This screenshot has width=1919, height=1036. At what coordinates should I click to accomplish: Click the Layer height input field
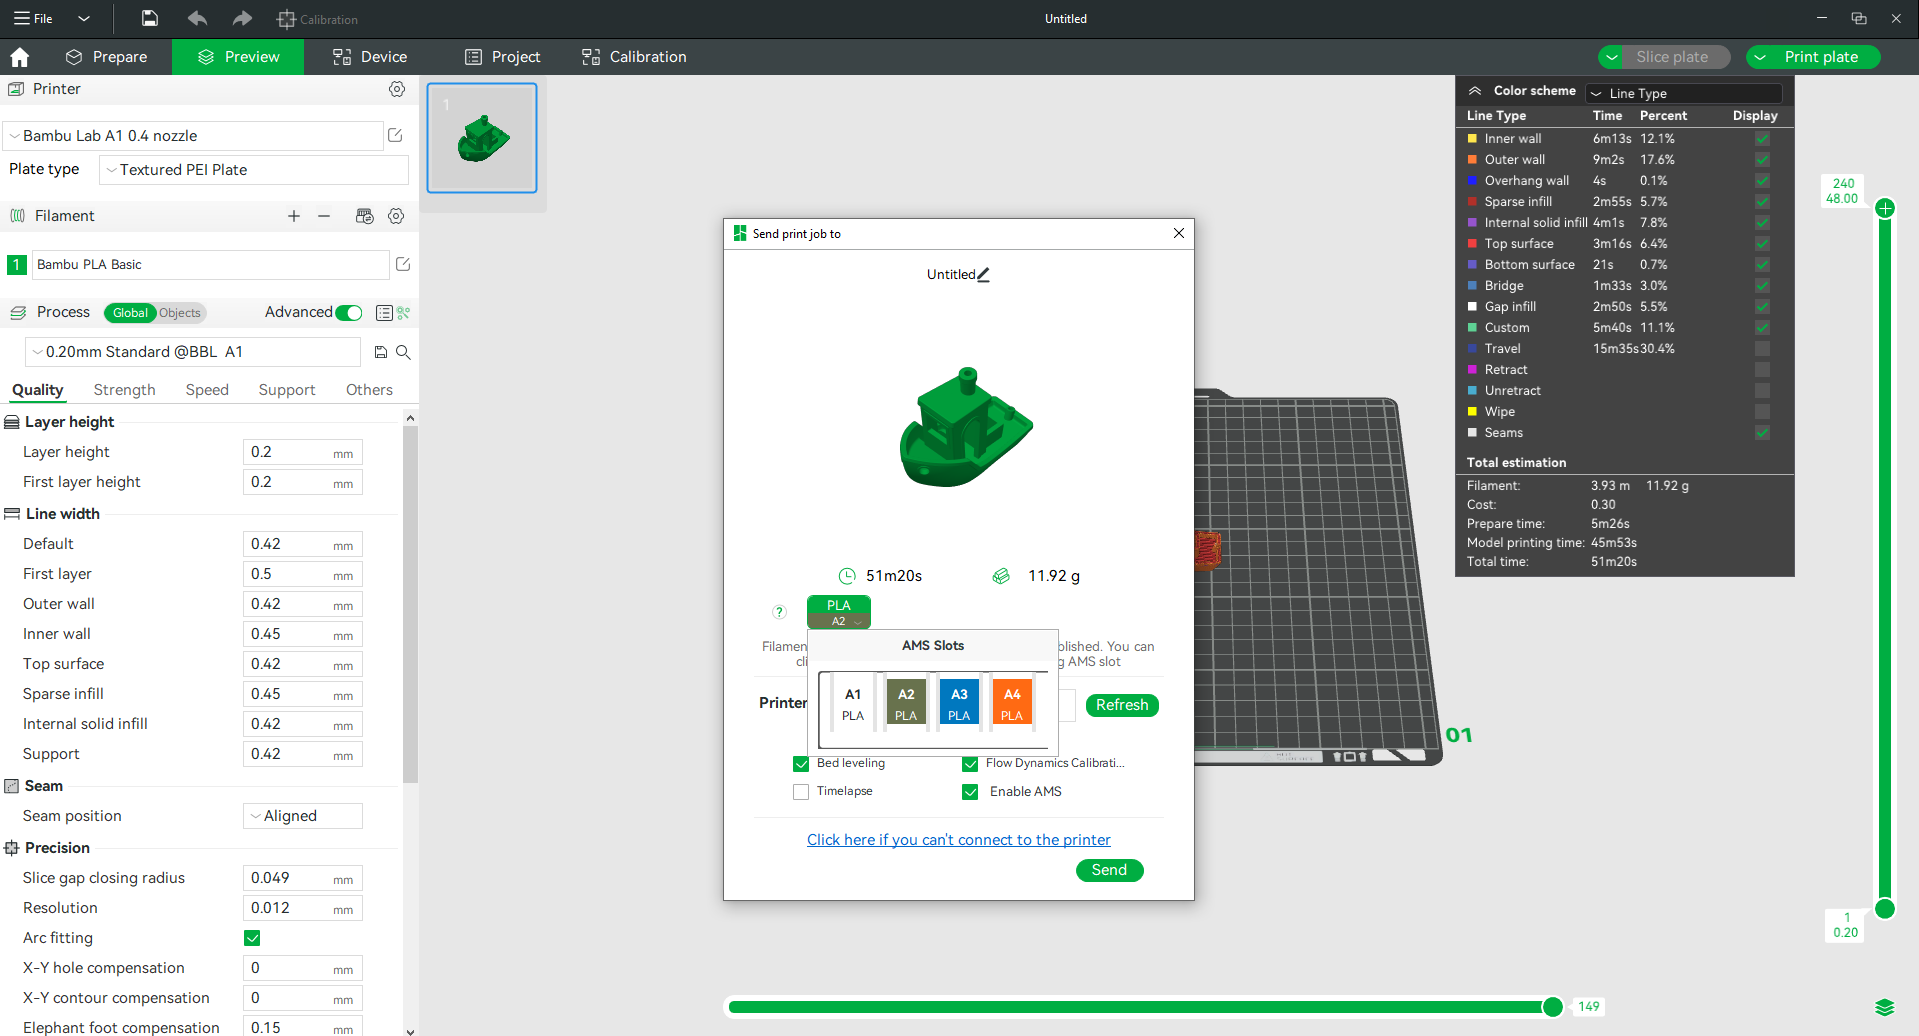pyautogui.click(x=302, y=452)
